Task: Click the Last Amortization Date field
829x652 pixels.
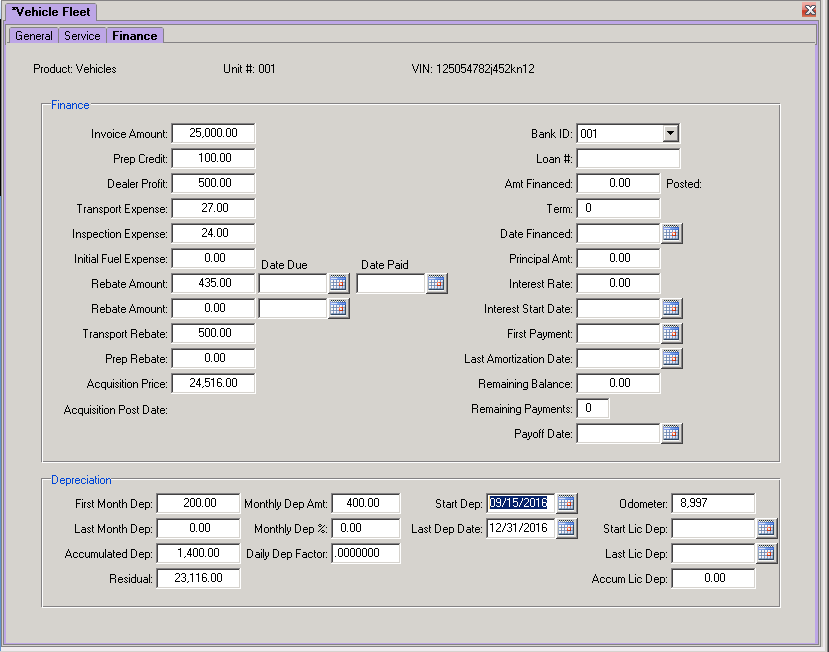Action: [618, 358]
